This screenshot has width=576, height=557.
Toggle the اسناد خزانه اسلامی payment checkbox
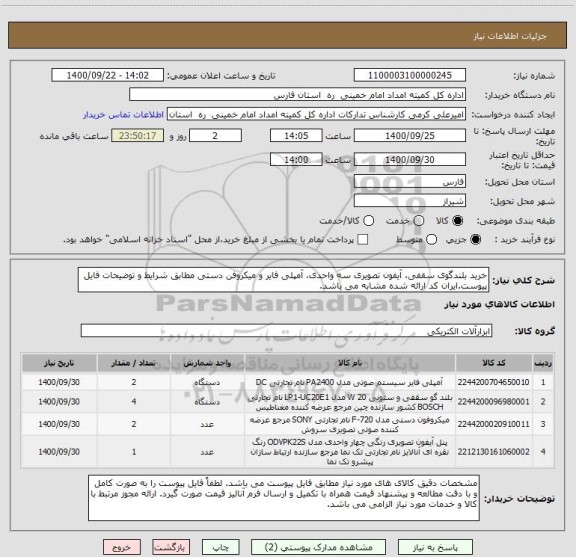click(363, 240)
